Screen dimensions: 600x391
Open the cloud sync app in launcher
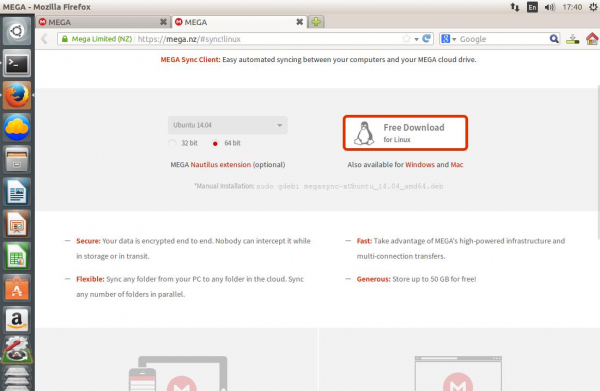(17, 127)
